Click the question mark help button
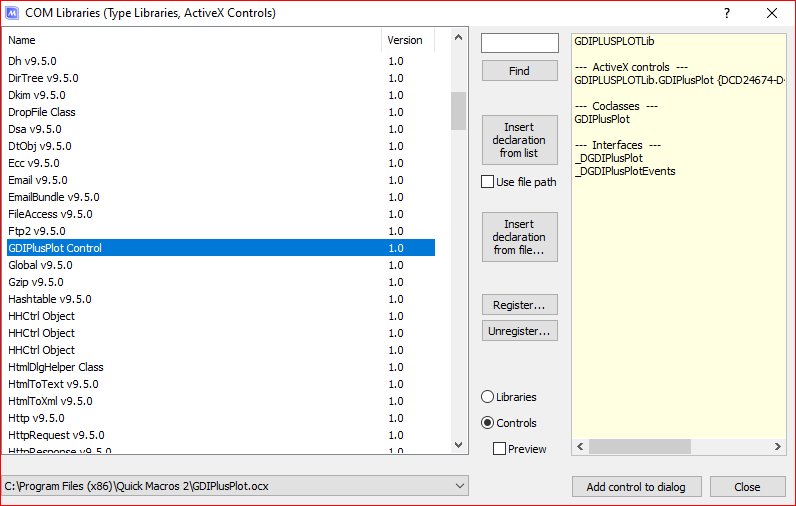The image size is (796, 506). 726,13
